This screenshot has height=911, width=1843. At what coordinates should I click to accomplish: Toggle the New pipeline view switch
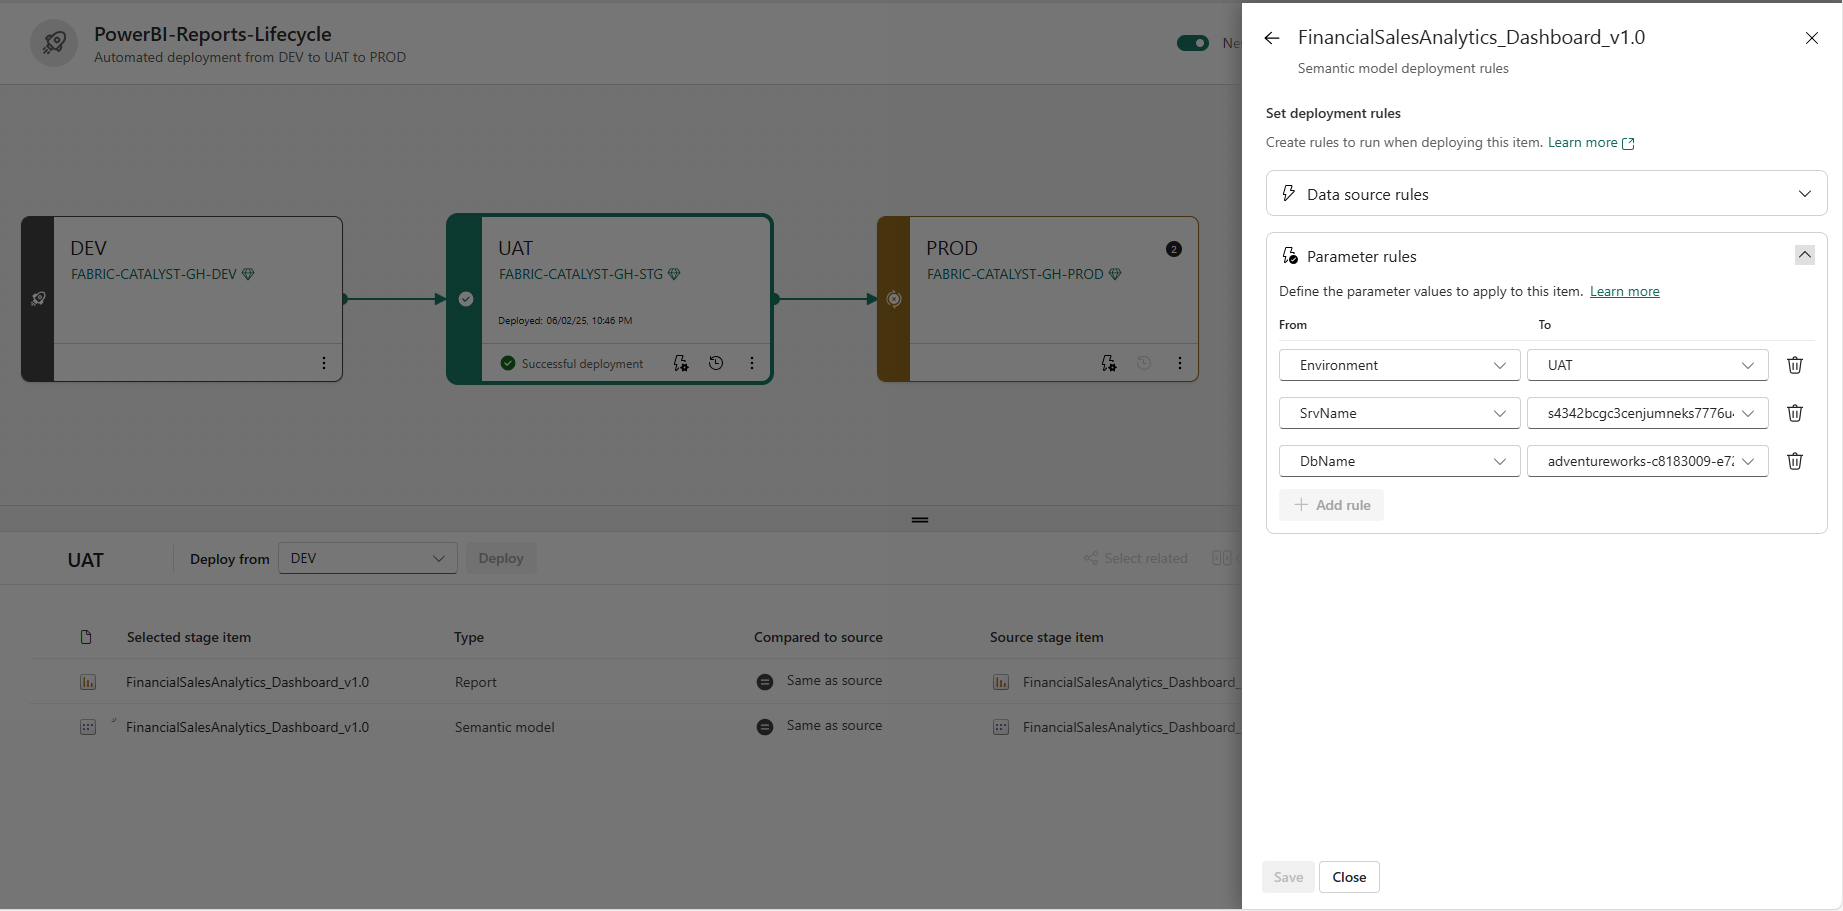pyautogui.click(x=1193, y=43)
